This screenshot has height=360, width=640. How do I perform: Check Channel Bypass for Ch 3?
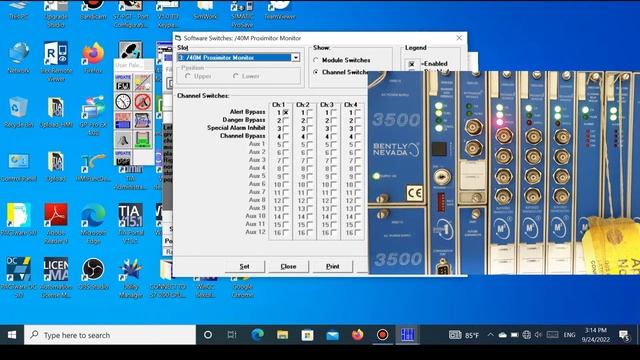pyautogui.click(x=333, y=136)
